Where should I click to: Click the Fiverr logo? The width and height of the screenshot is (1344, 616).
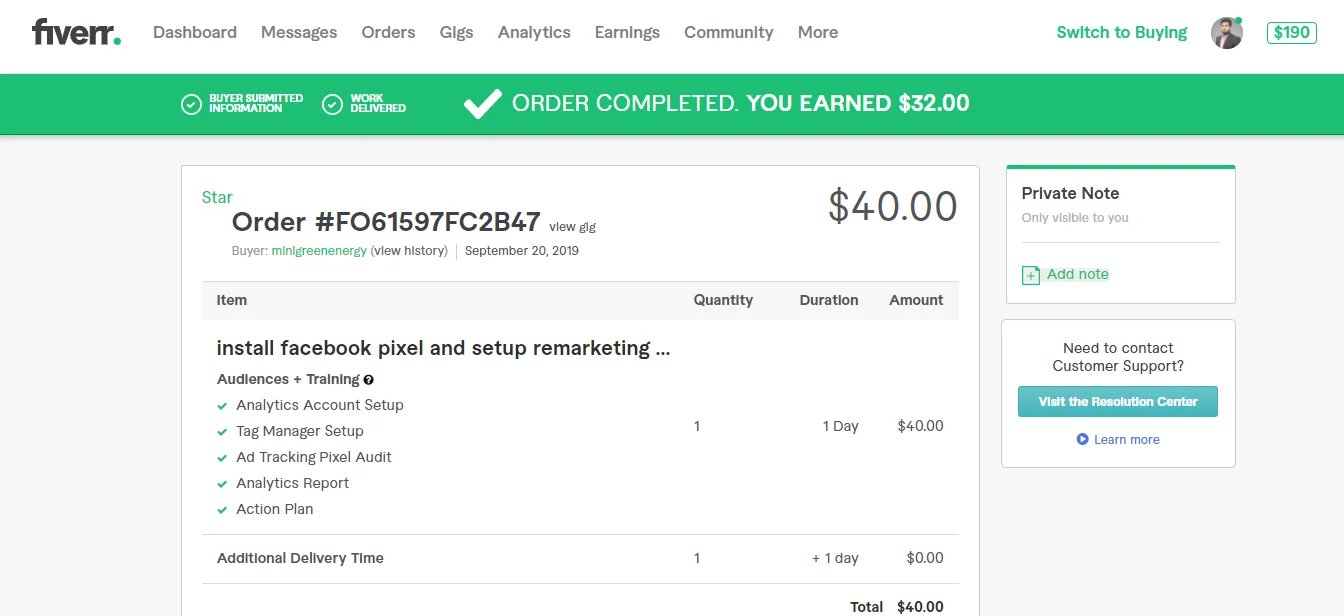(x=76, y=32)
